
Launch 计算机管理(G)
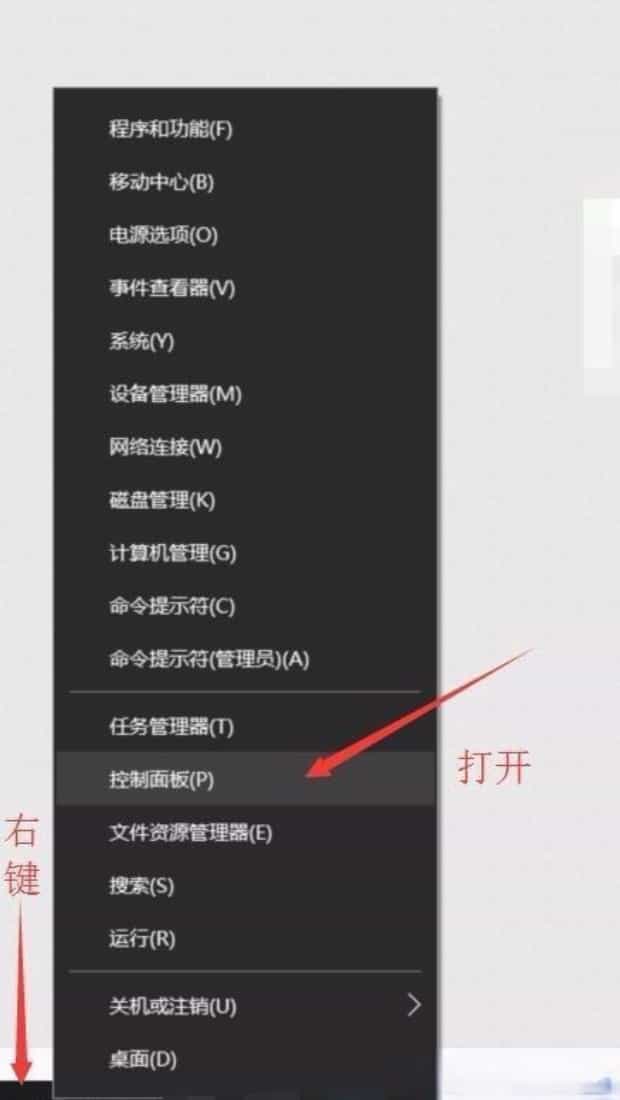(245, 554)
